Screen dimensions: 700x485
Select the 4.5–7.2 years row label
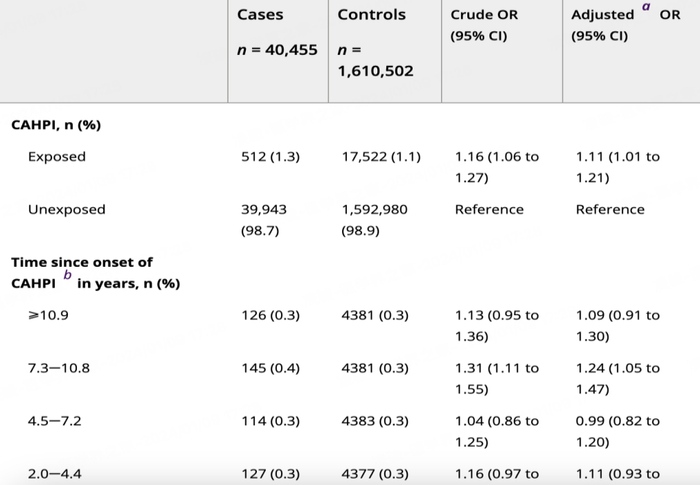click(55, 421)
